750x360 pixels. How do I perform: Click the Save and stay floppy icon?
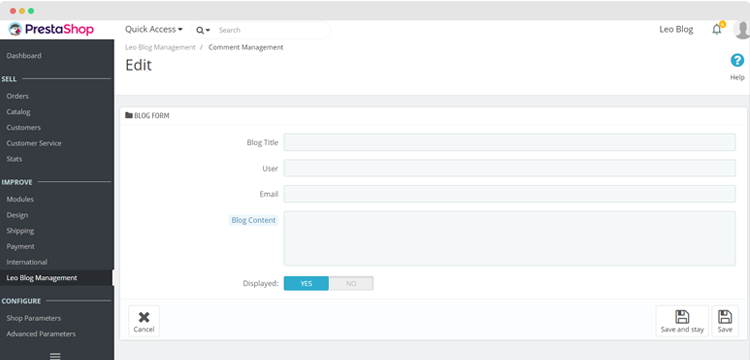(682, 317)
